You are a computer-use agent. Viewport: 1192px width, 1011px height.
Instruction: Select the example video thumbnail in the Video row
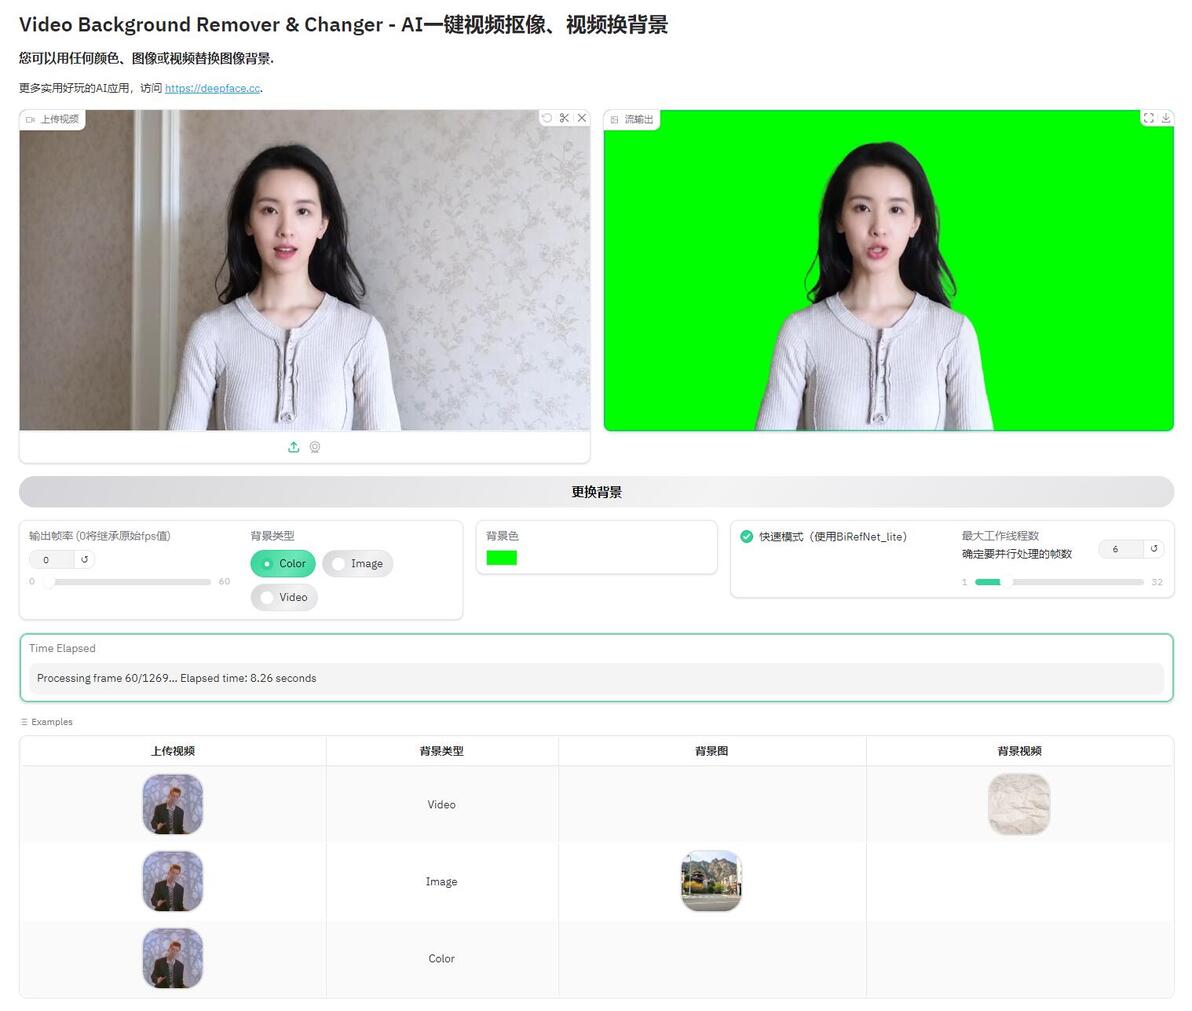coord(173,804)
